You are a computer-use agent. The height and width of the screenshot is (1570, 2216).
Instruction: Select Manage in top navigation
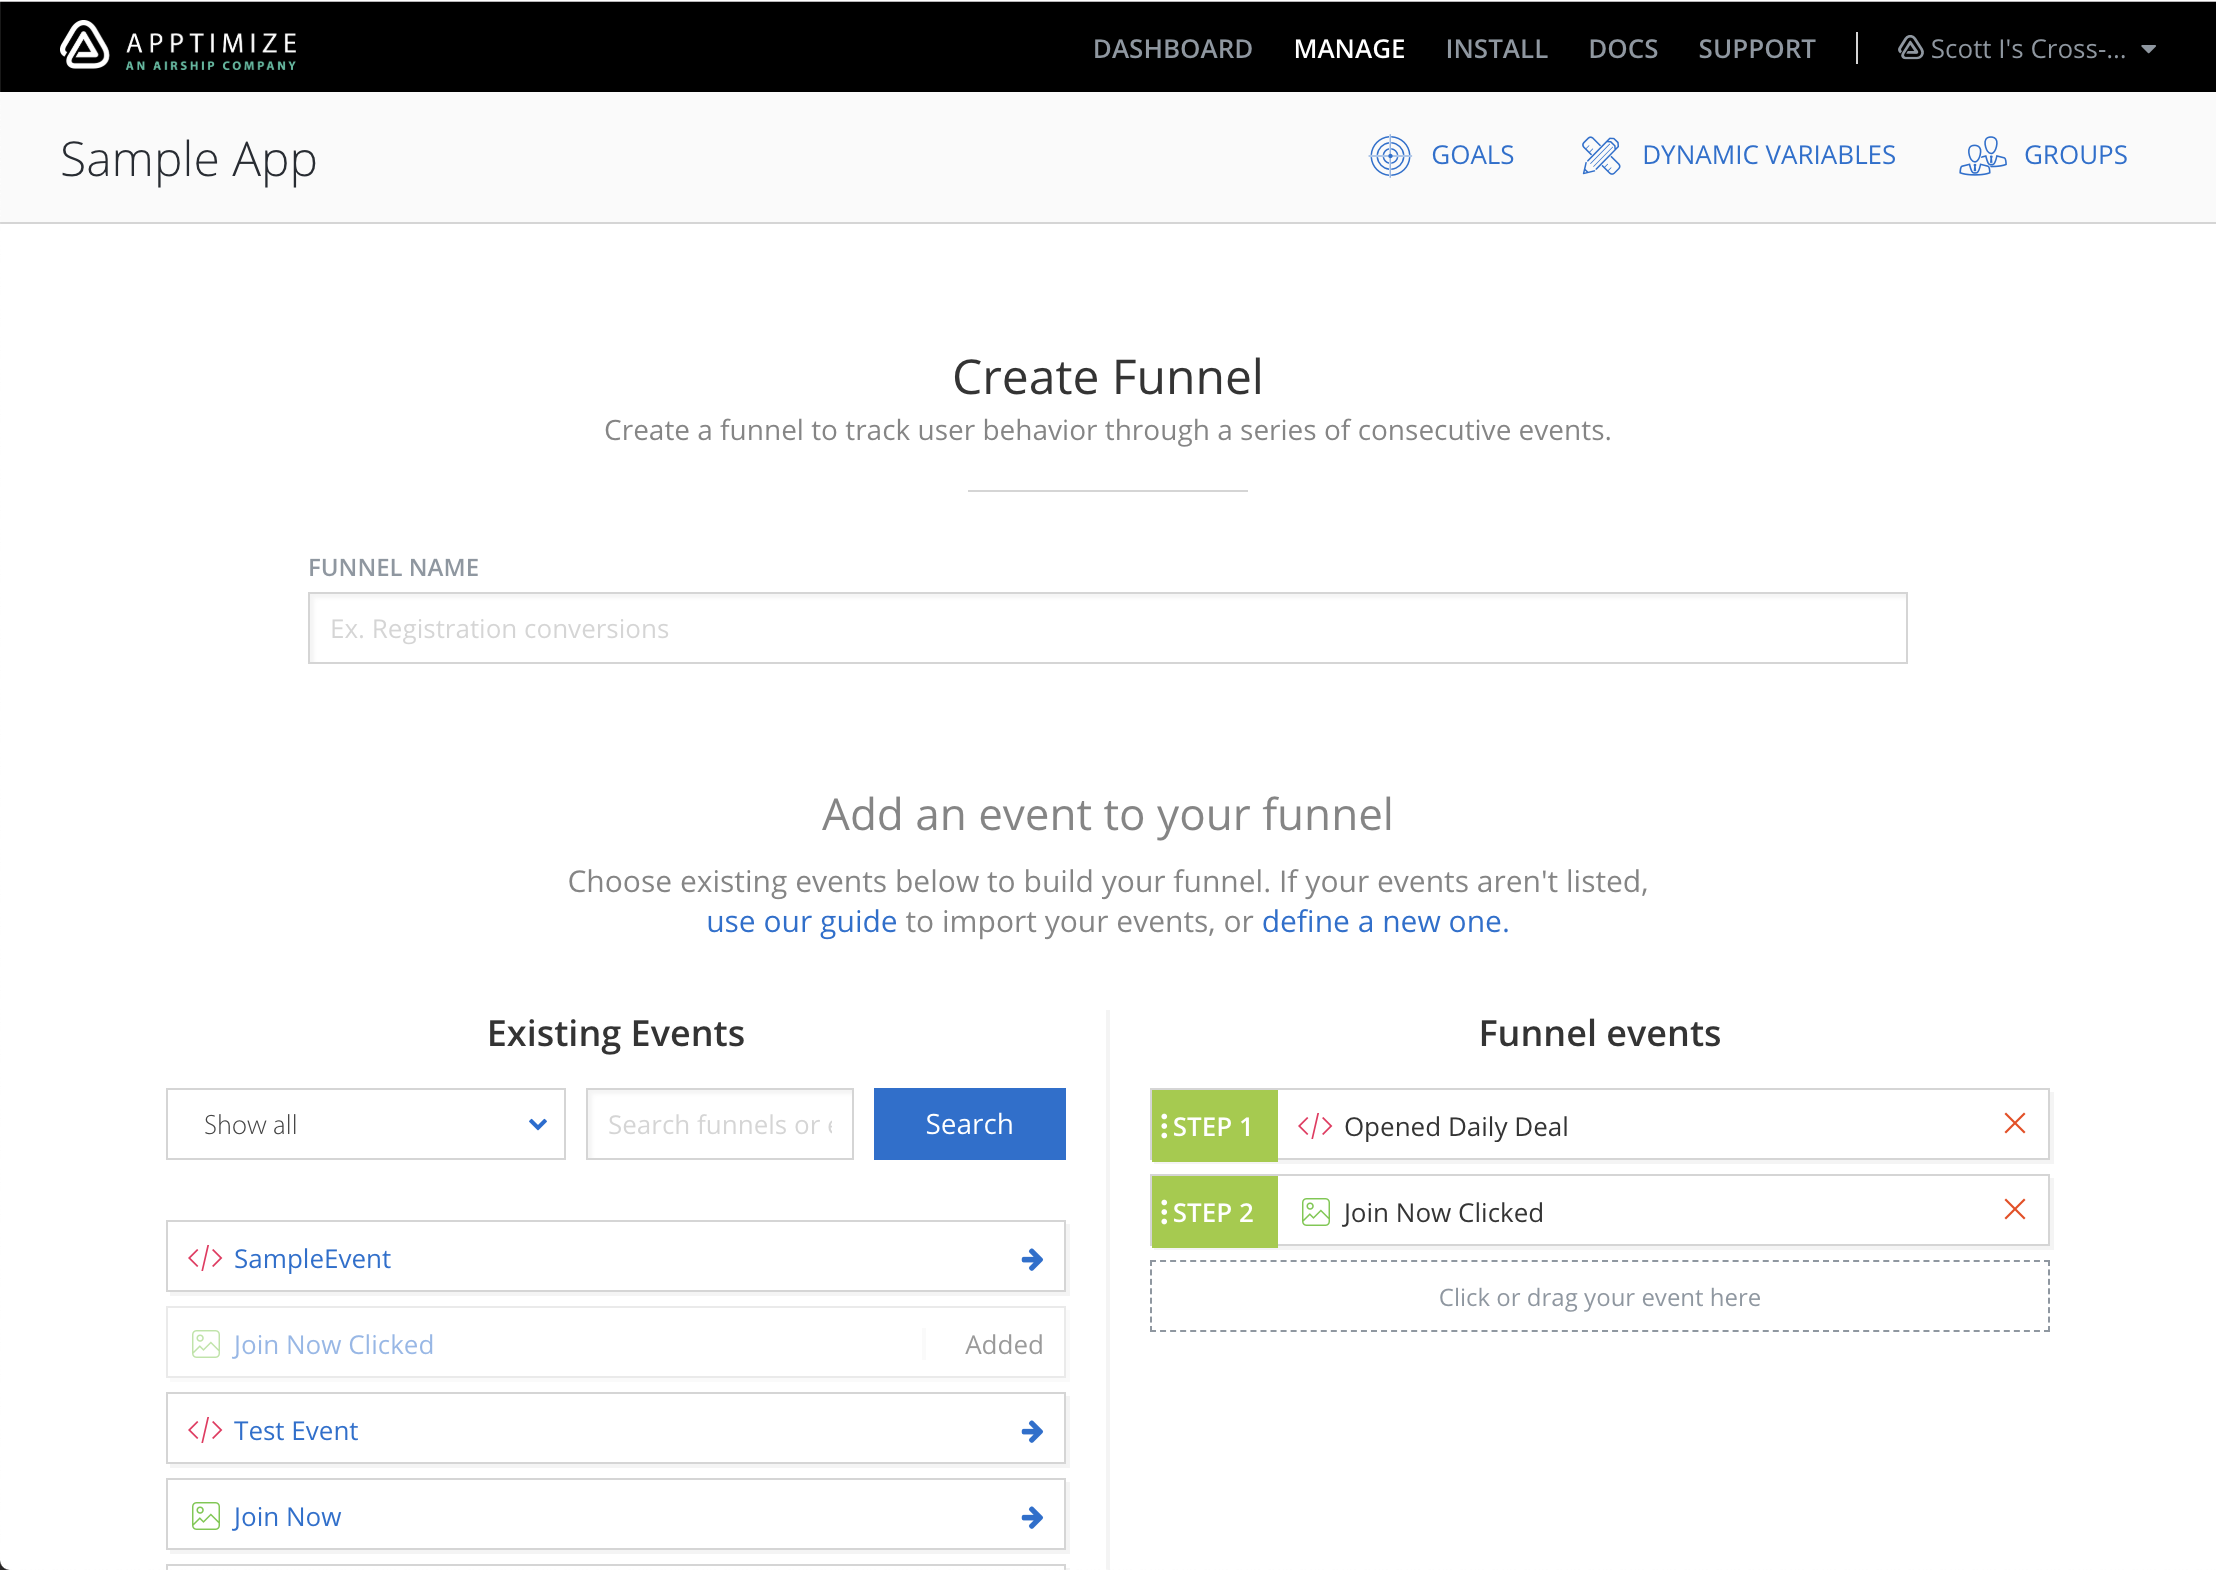pos(1349,49)
